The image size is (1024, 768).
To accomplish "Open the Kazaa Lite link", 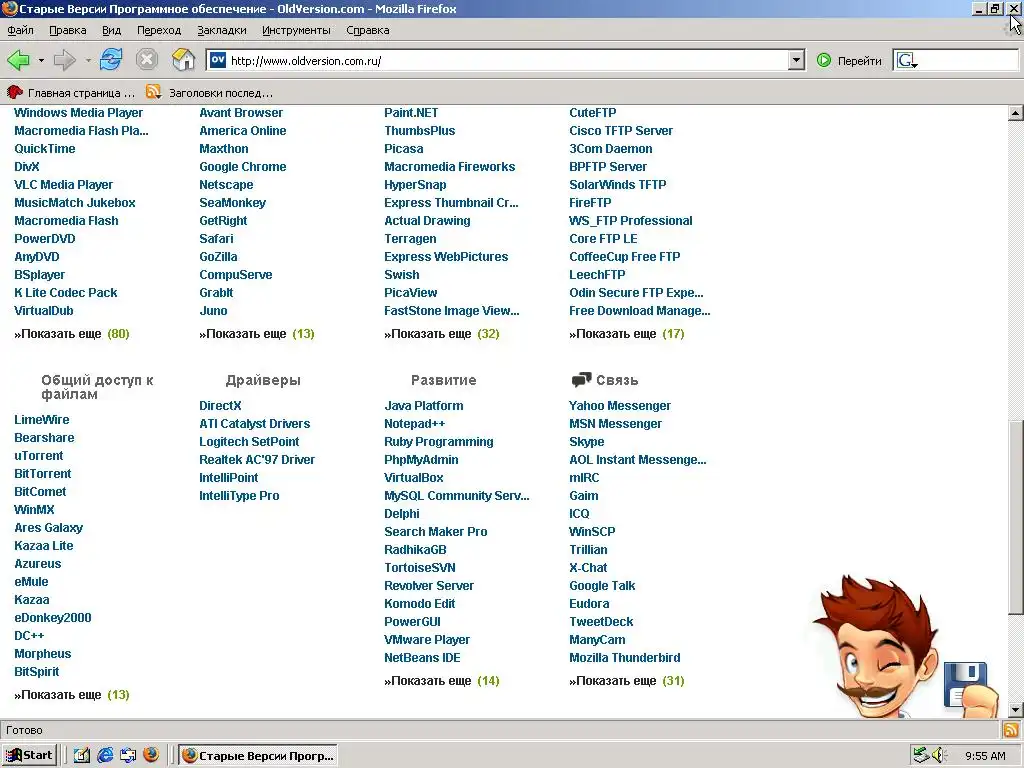I will [44, 545].
